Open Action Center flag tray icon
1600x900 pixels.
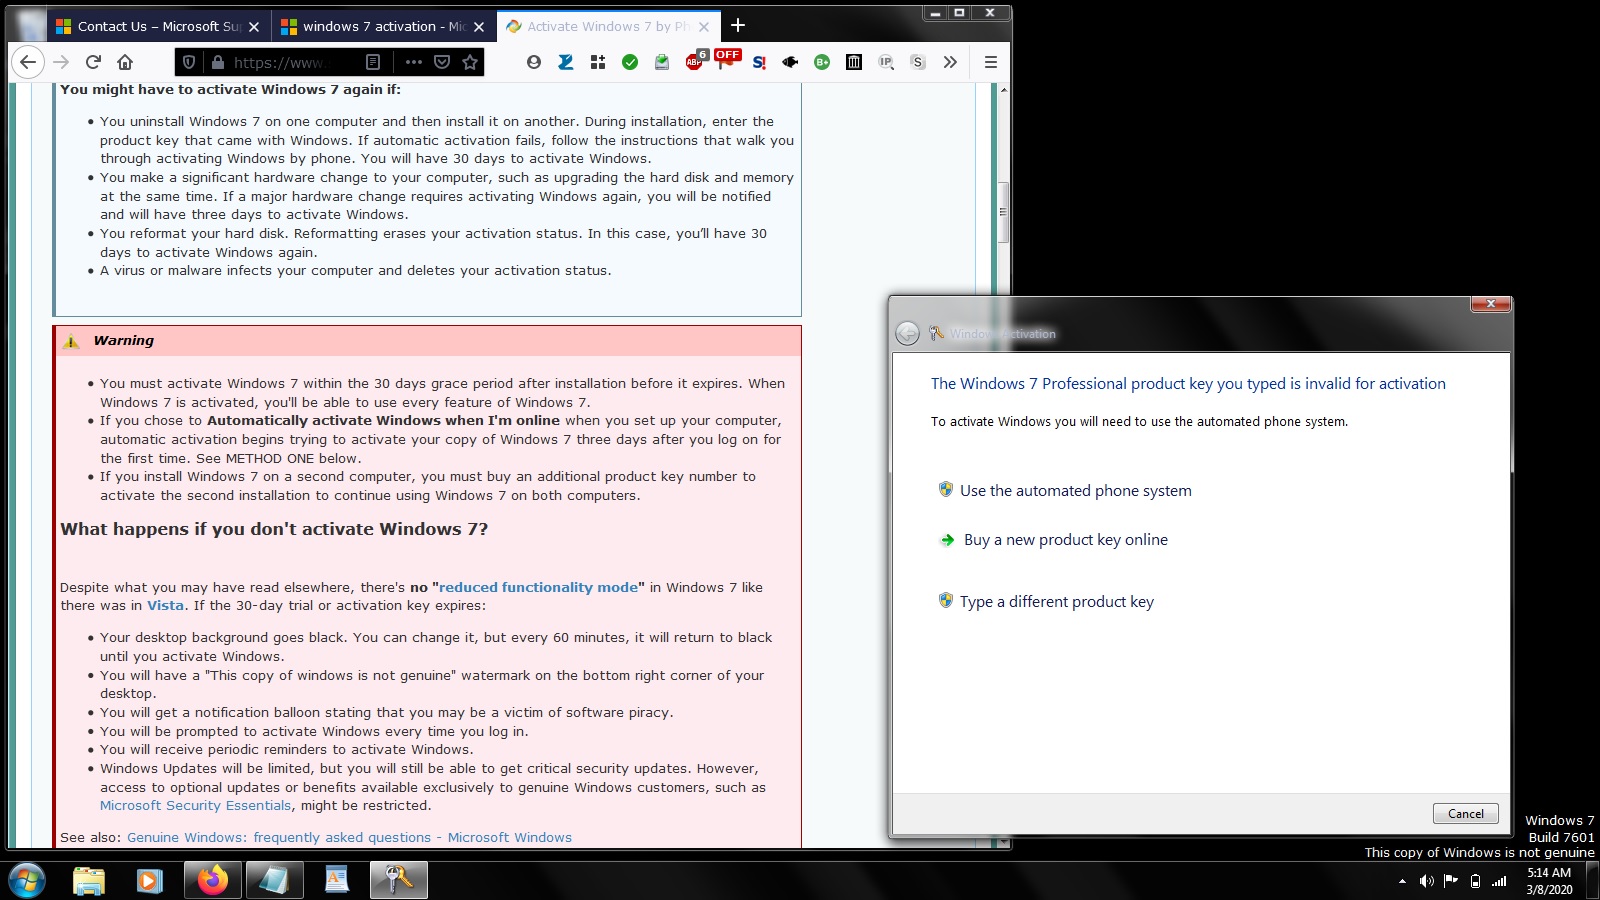[1450, 881]
